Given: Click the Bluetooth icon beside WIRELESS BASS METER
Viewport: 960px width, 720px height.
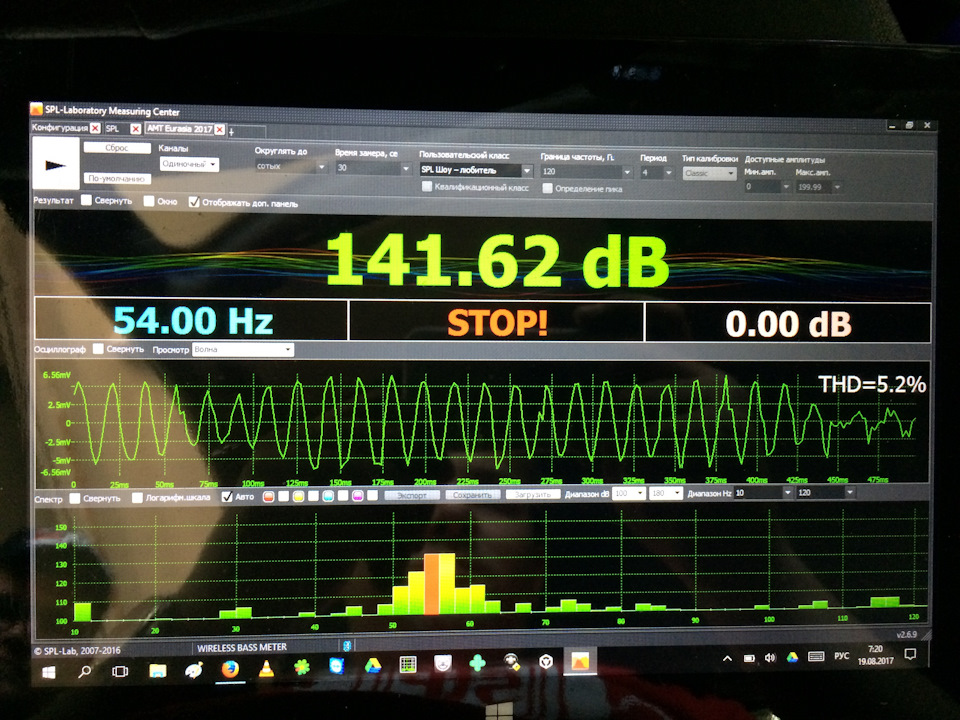Looking at the screenshot, I should (347, 645).
